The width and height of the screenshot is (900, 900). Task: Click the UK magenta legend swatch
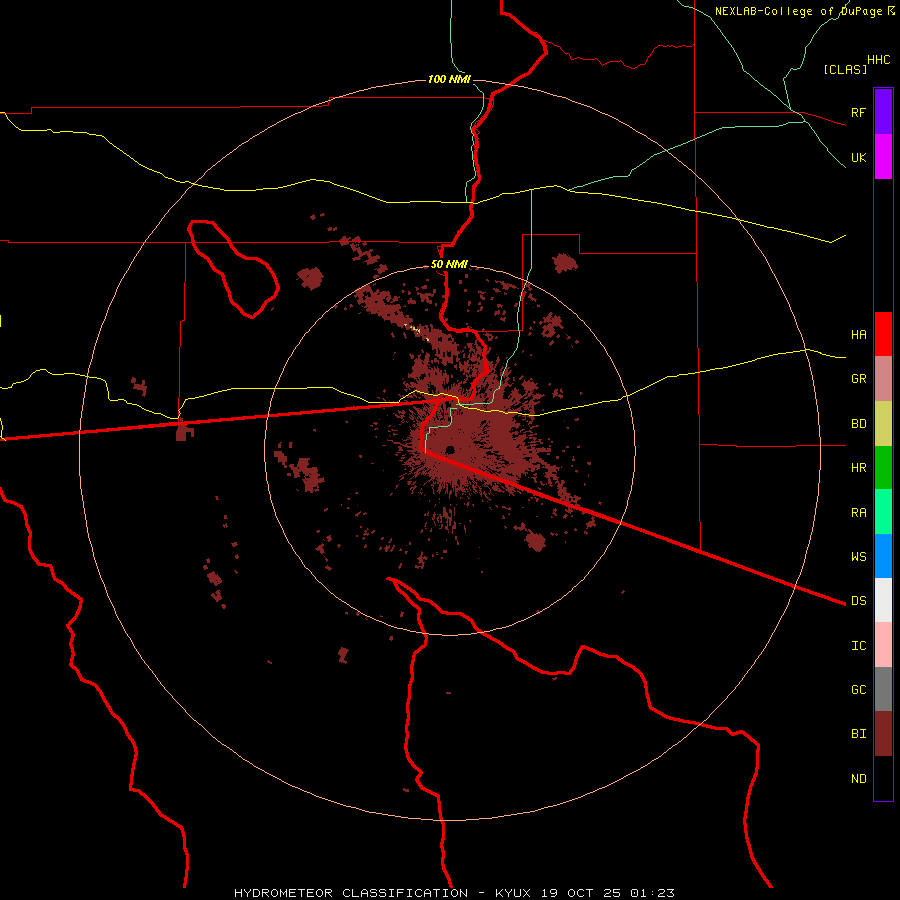[x=883, y=157]
